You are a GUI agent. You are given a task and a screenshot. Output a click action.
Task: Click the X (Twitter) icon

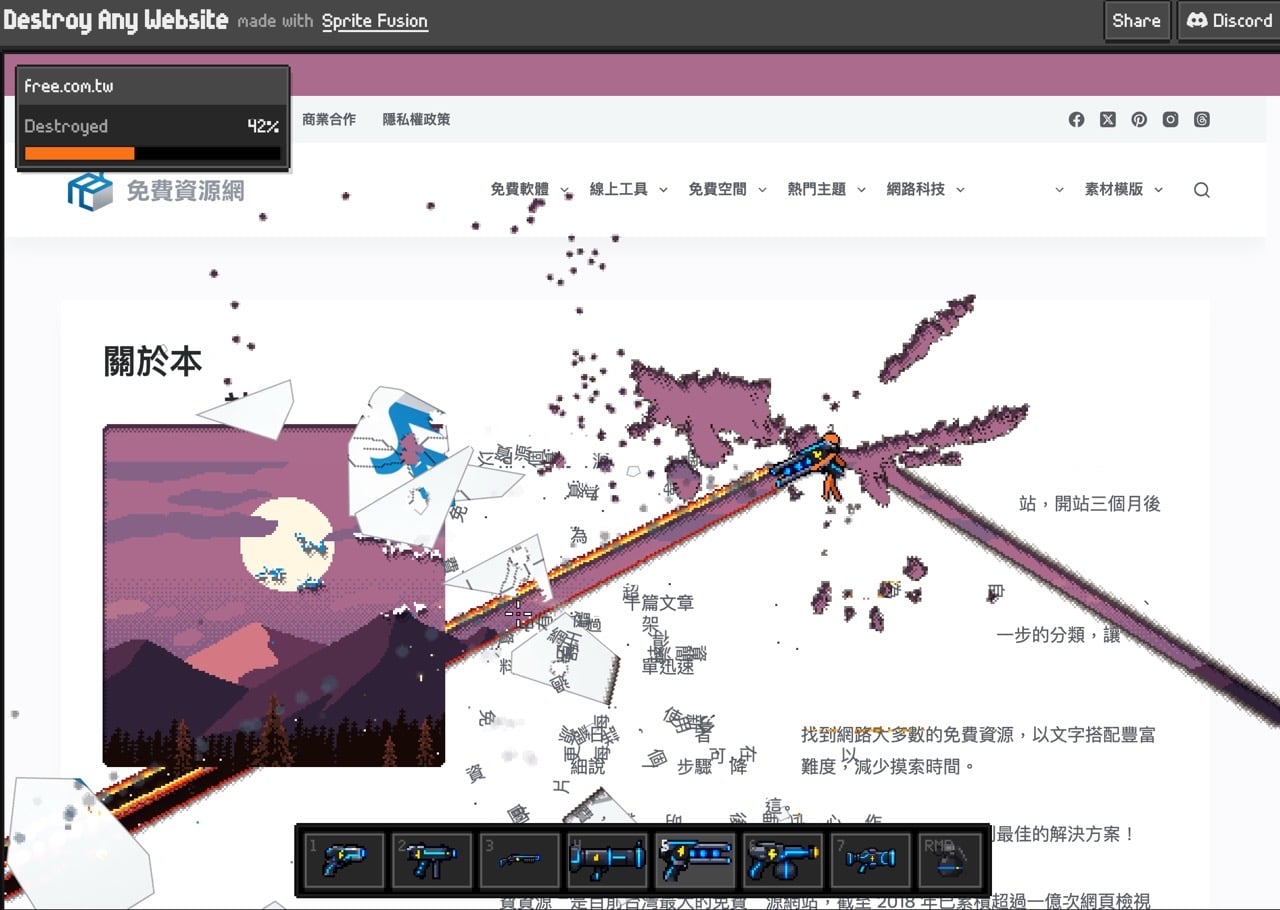tap(1108, 119)
